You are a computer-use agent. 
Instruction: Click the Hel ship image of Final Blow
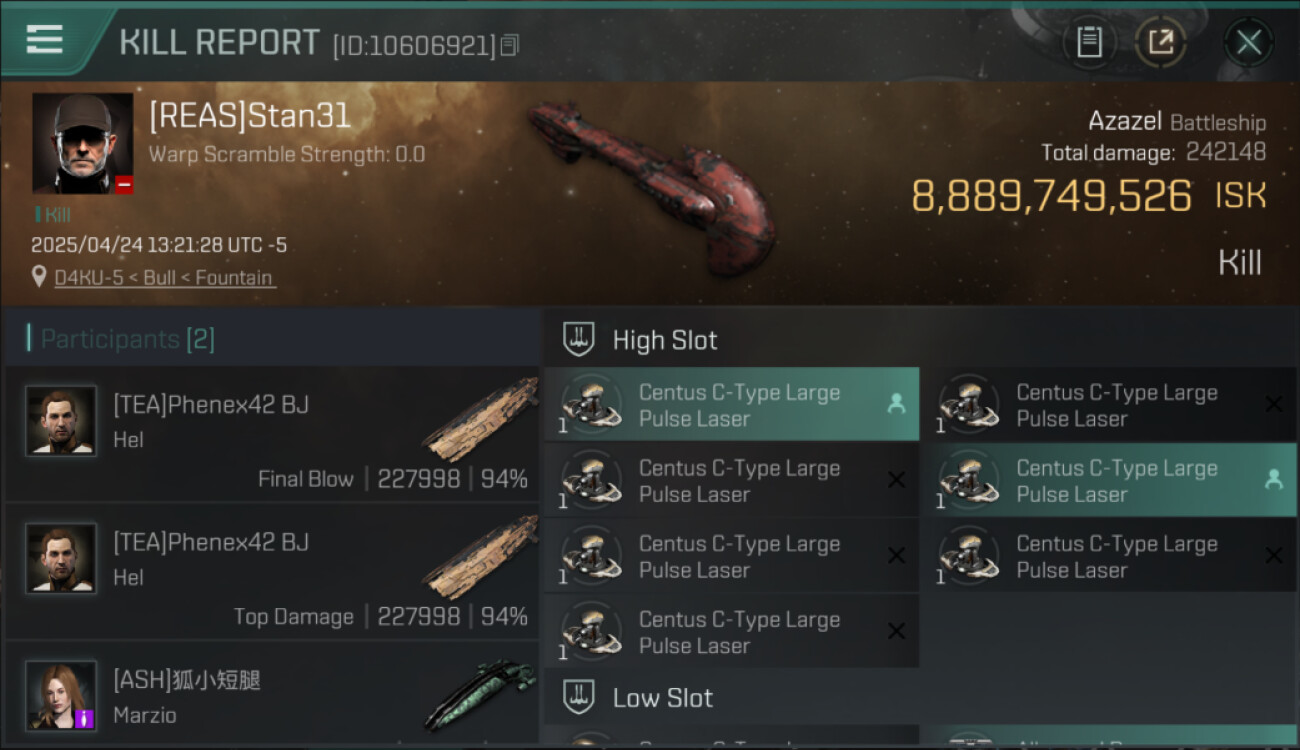click(480, 421)
